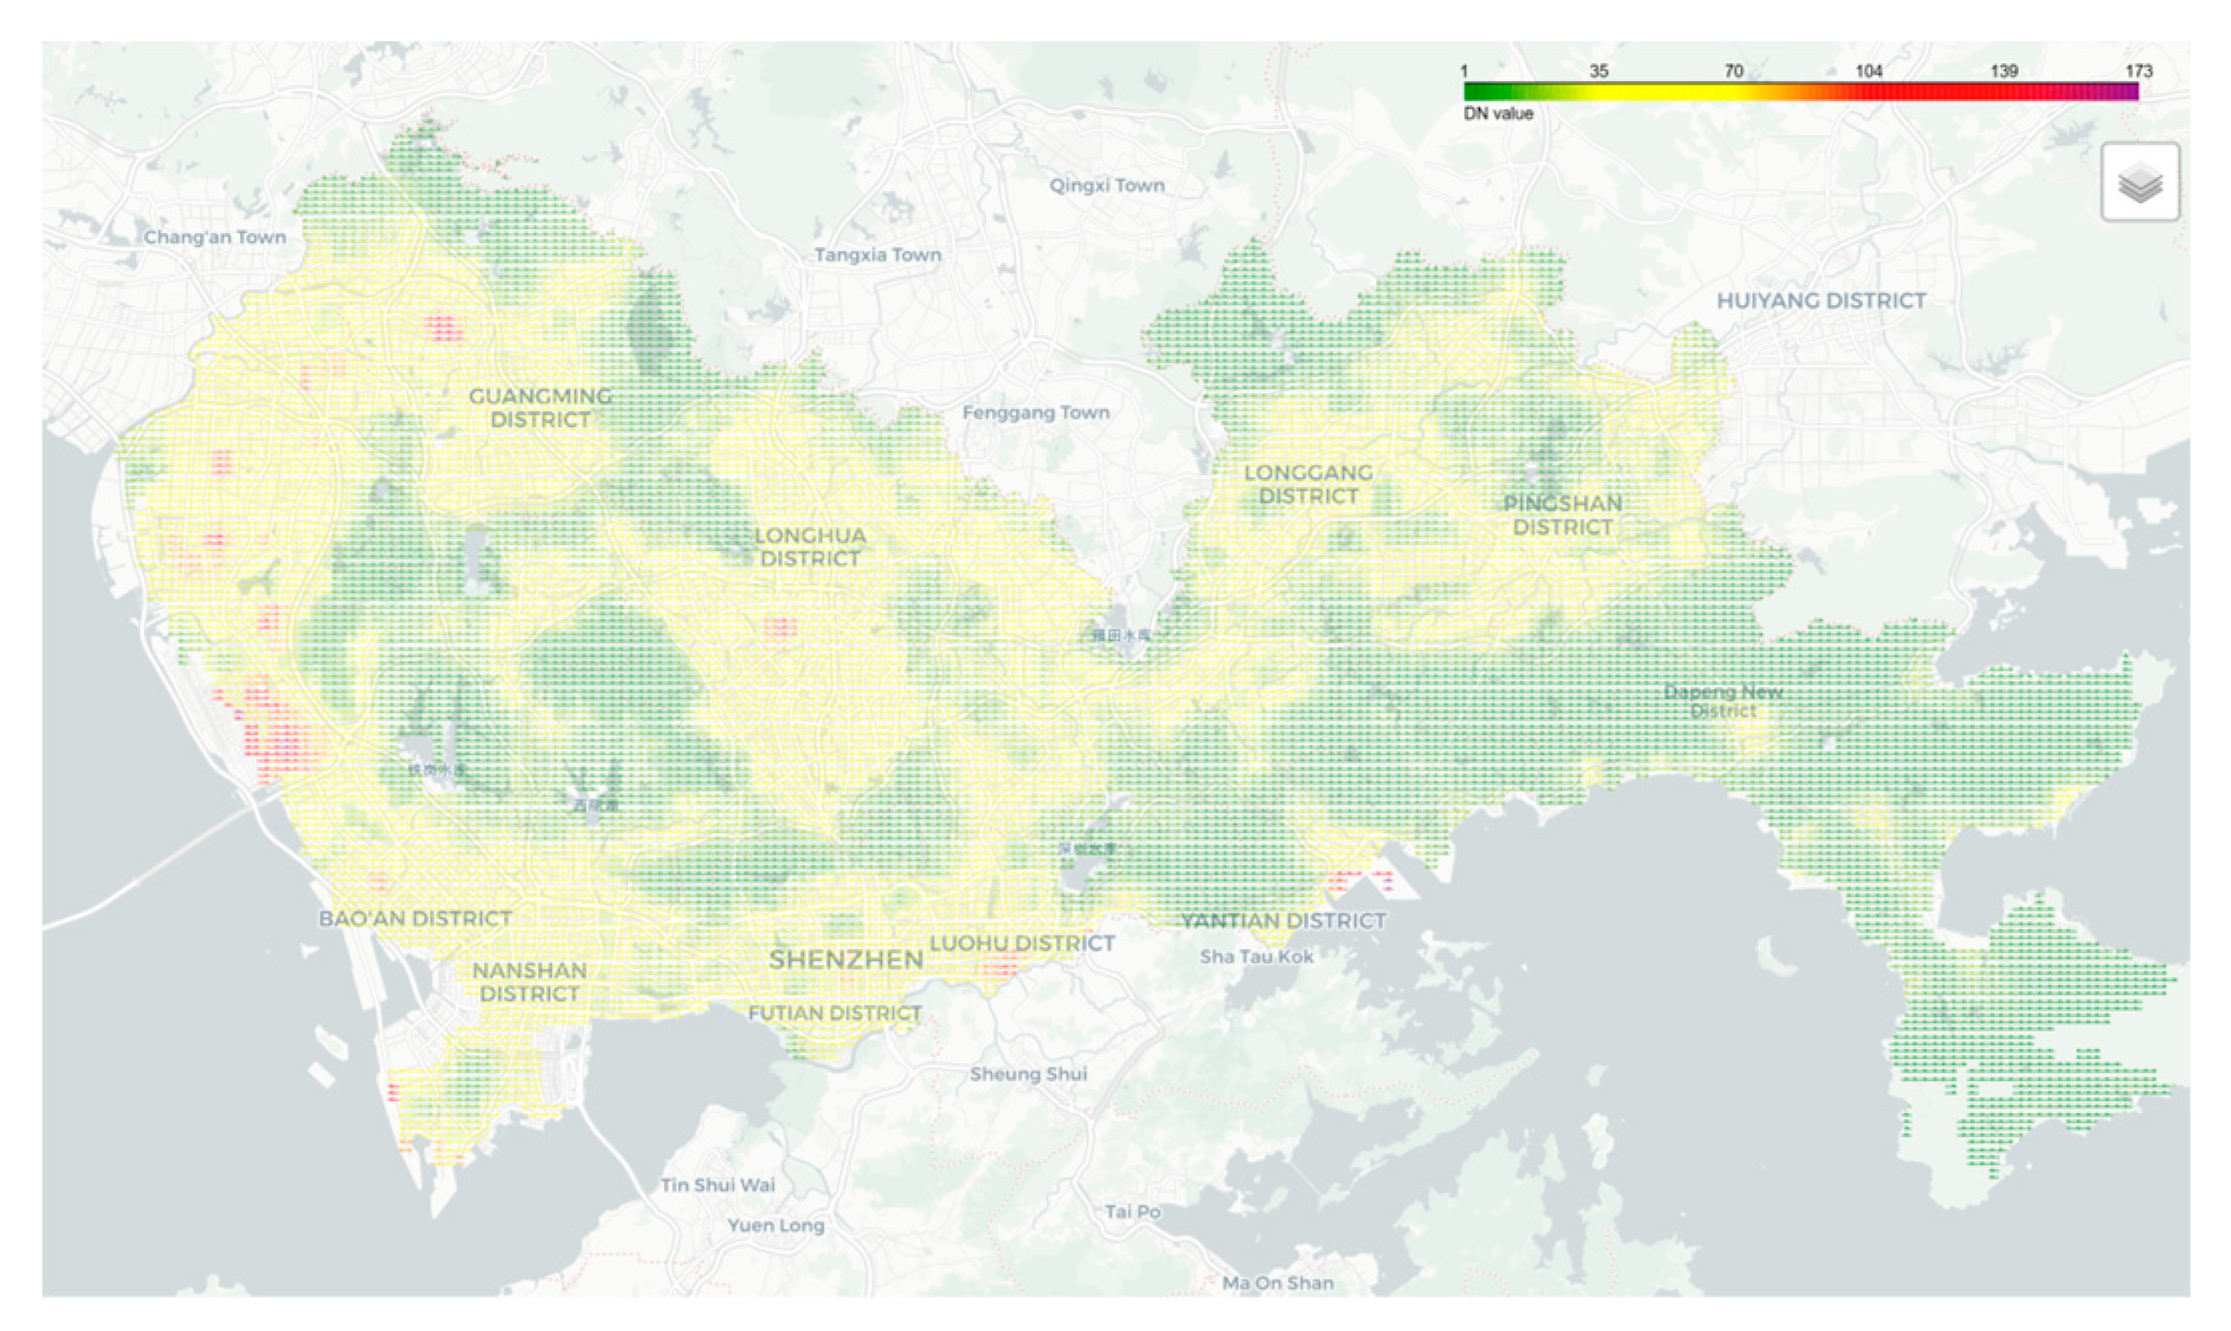
Task: Click the Huiyang District label
Action: pyautogui.click(x=1821, y=301)
